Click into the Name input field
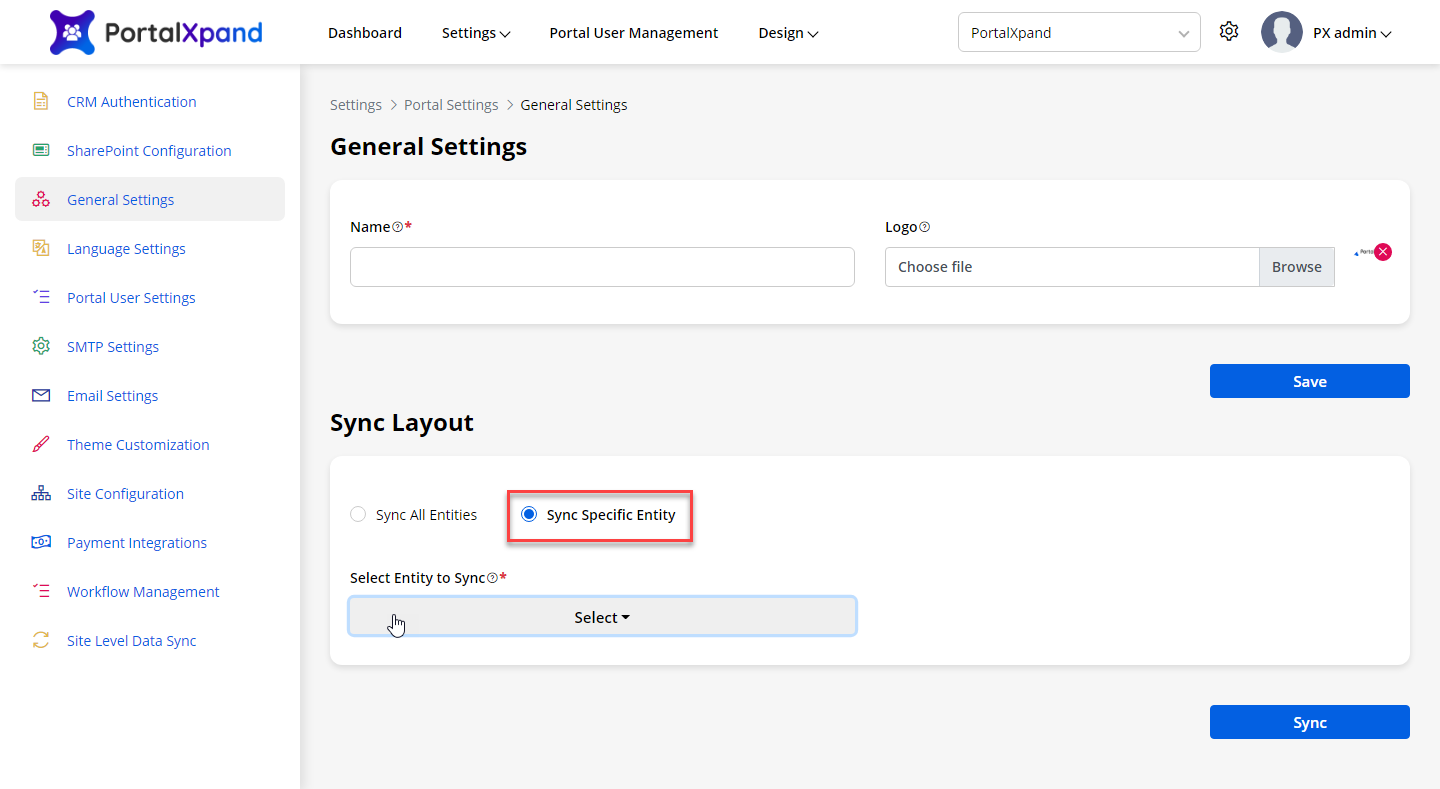Viewport: 1440px width, 789px height. pyautogui.click(x=602, y=267)
